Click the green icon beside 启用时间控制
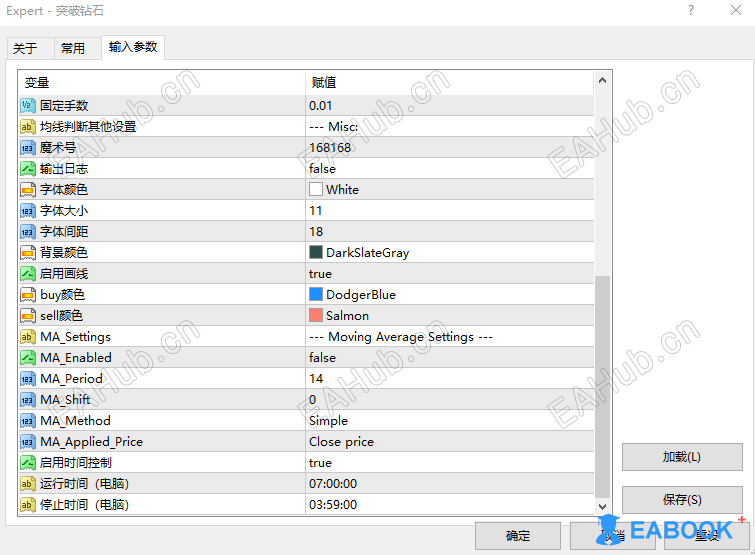755x555 pixels. coord(28,463)
